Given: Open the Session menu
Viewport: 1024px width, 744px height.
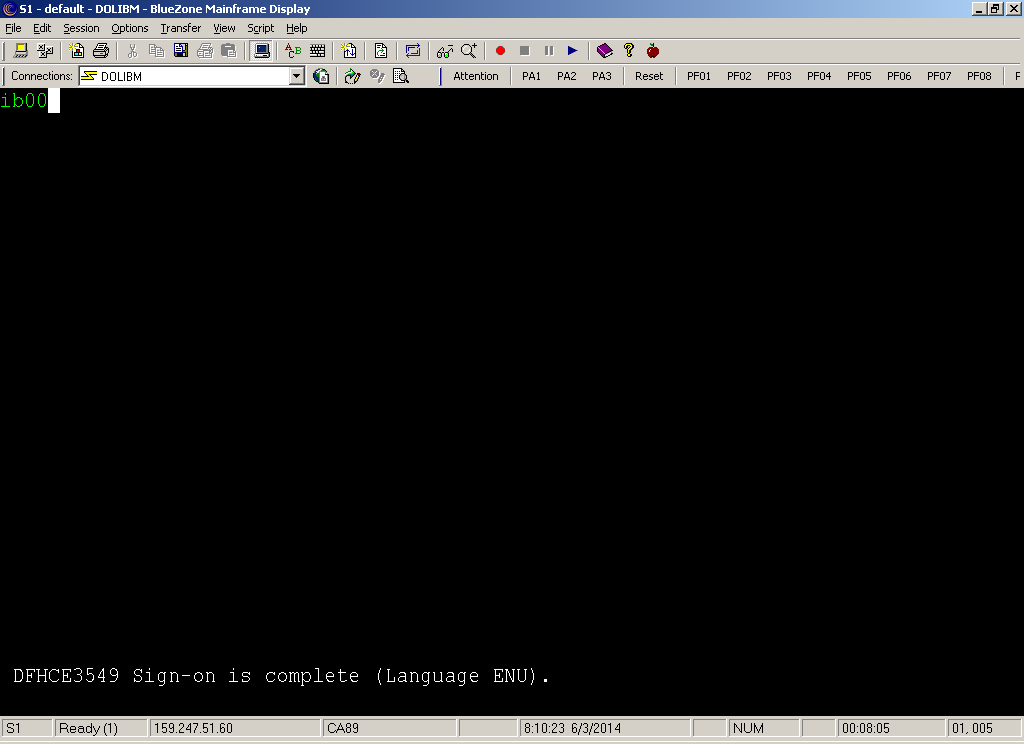Looking at the screenshot, I should [81, 28].
